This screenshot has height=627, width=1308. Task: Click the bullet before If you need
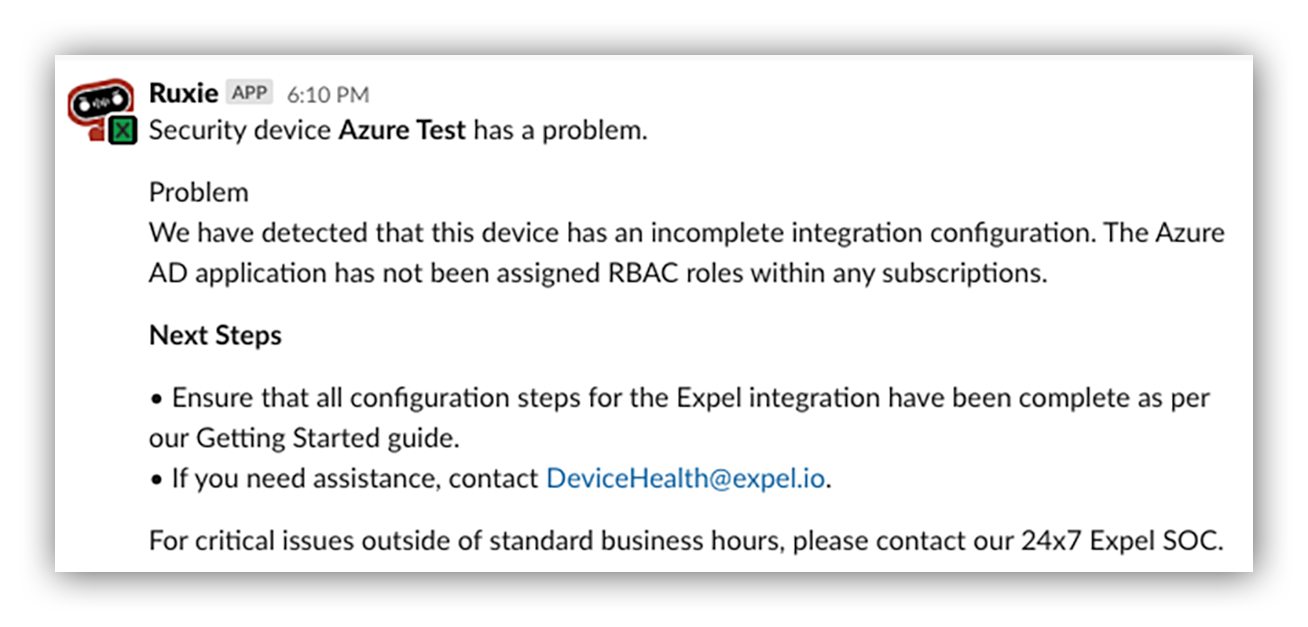(x=156, y=480)
